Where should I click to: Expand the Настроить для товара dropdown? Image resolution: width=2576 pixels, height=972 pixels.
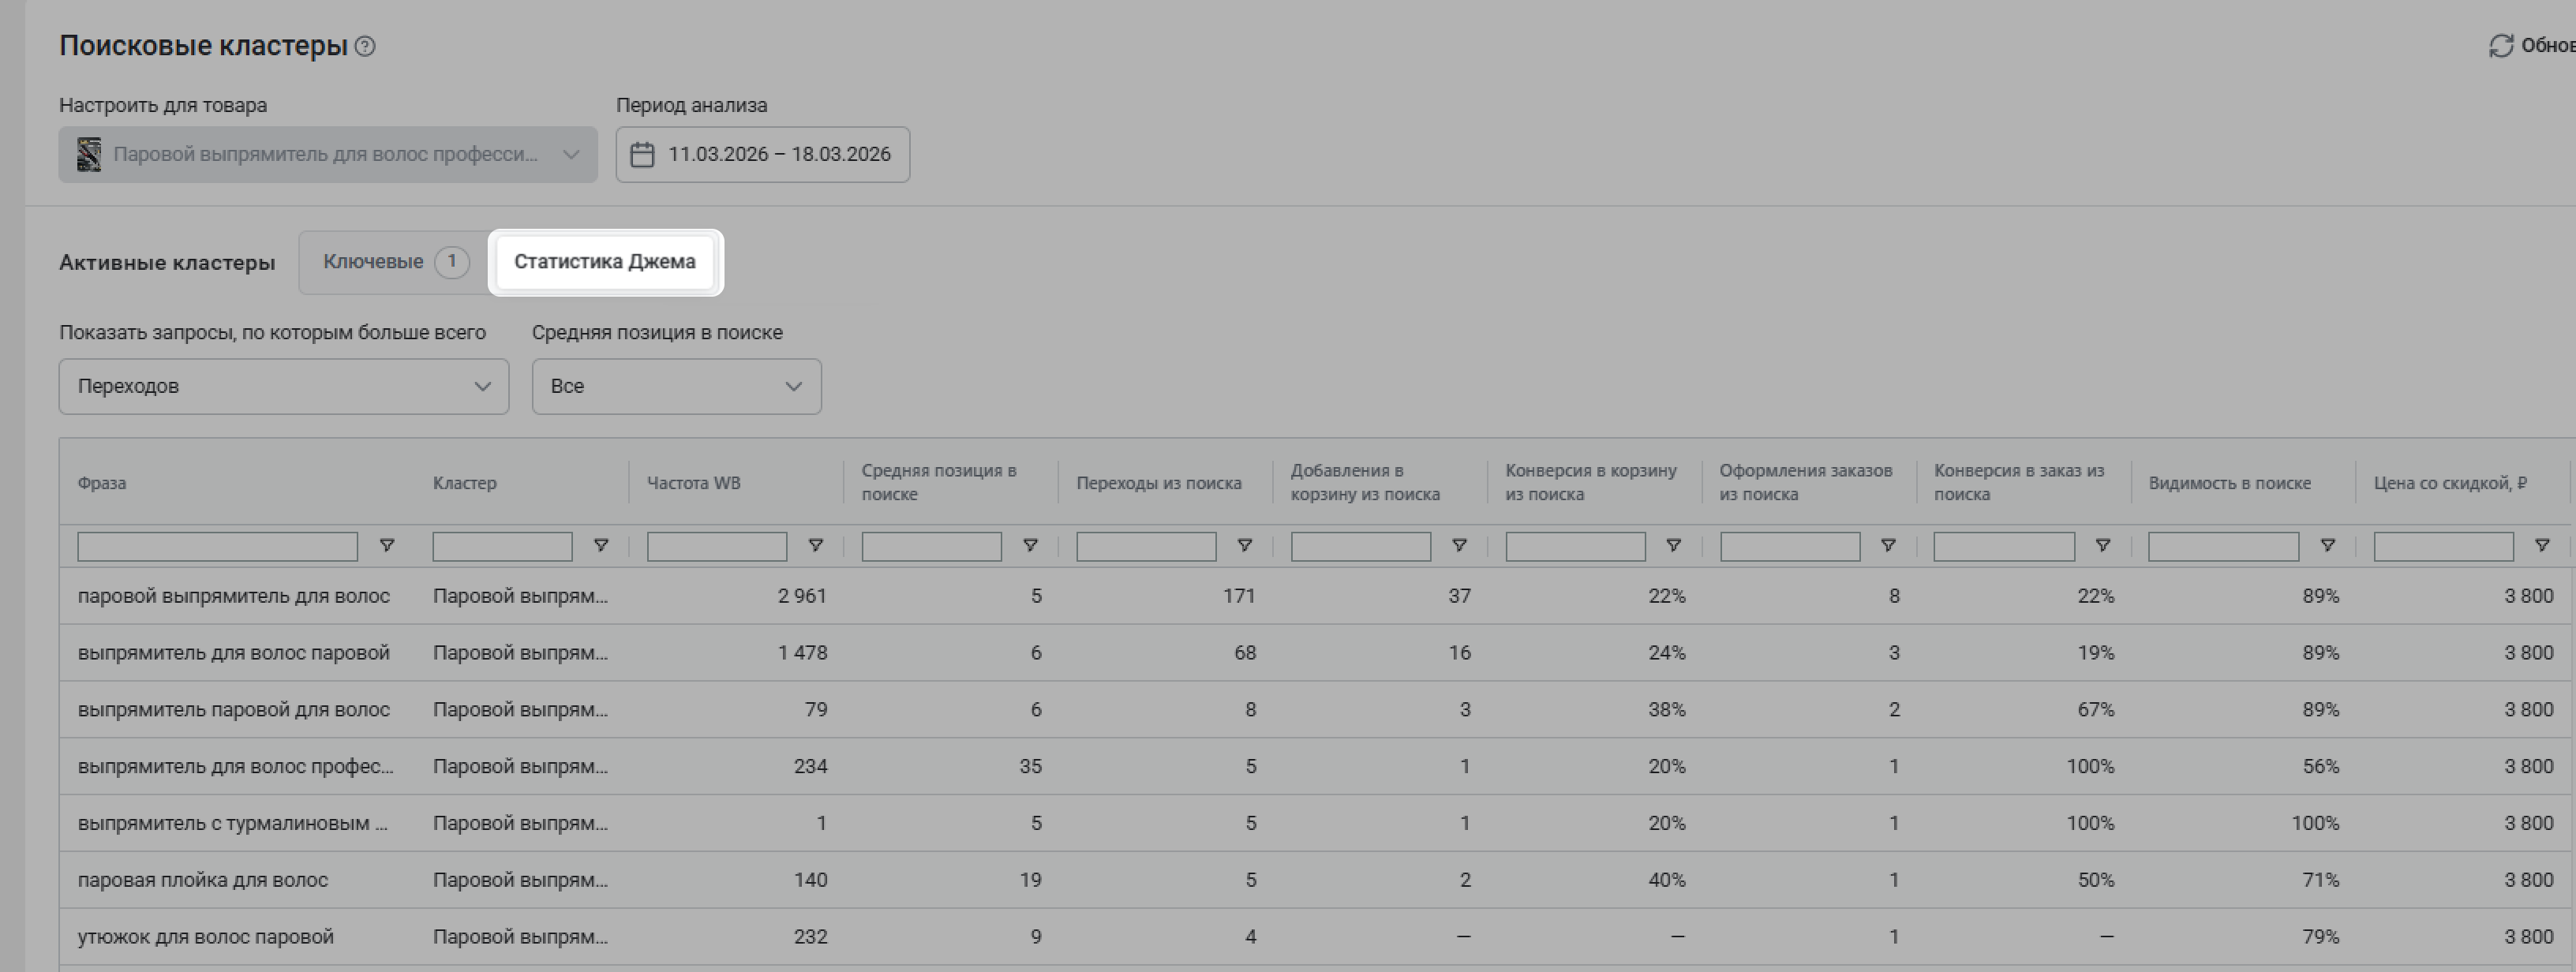570,155
